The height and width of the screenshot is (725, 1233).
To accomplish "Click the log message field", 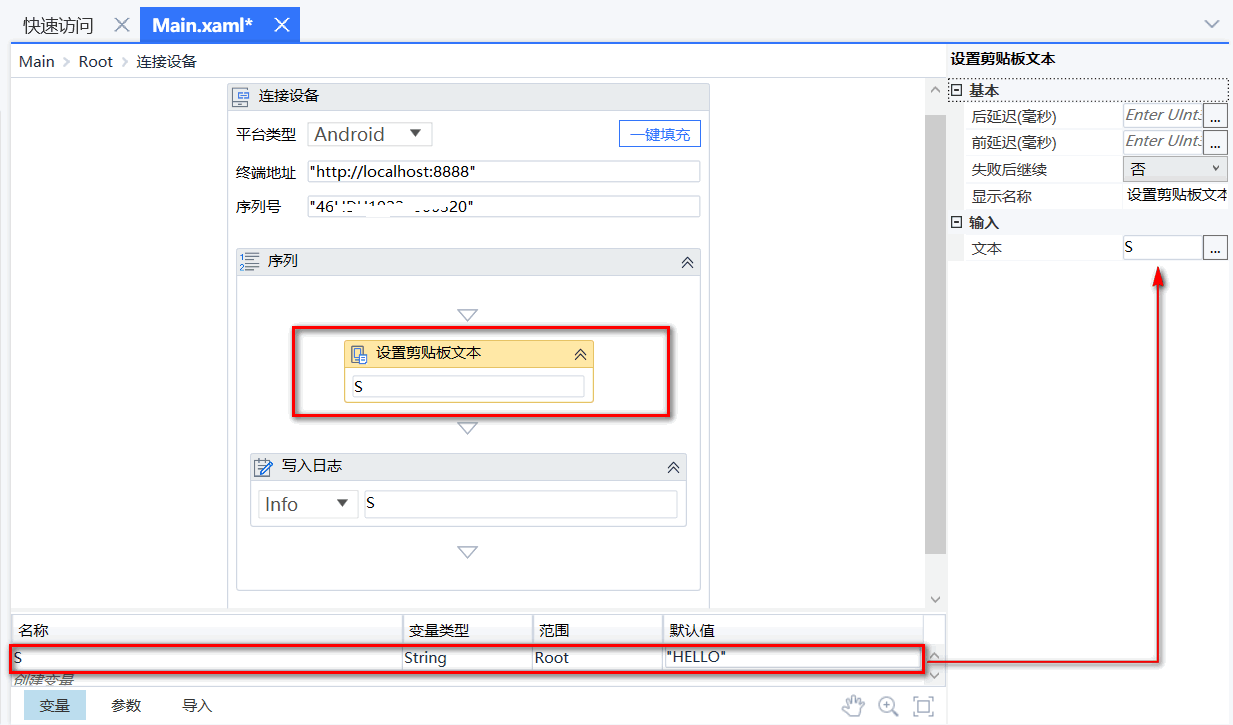I will tap(520, 504).
